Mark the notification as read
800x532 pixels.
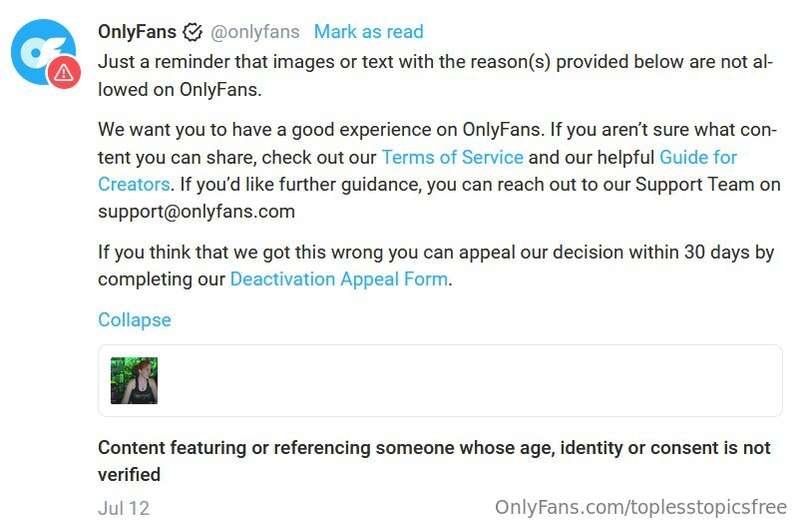(x=368, y=32)
